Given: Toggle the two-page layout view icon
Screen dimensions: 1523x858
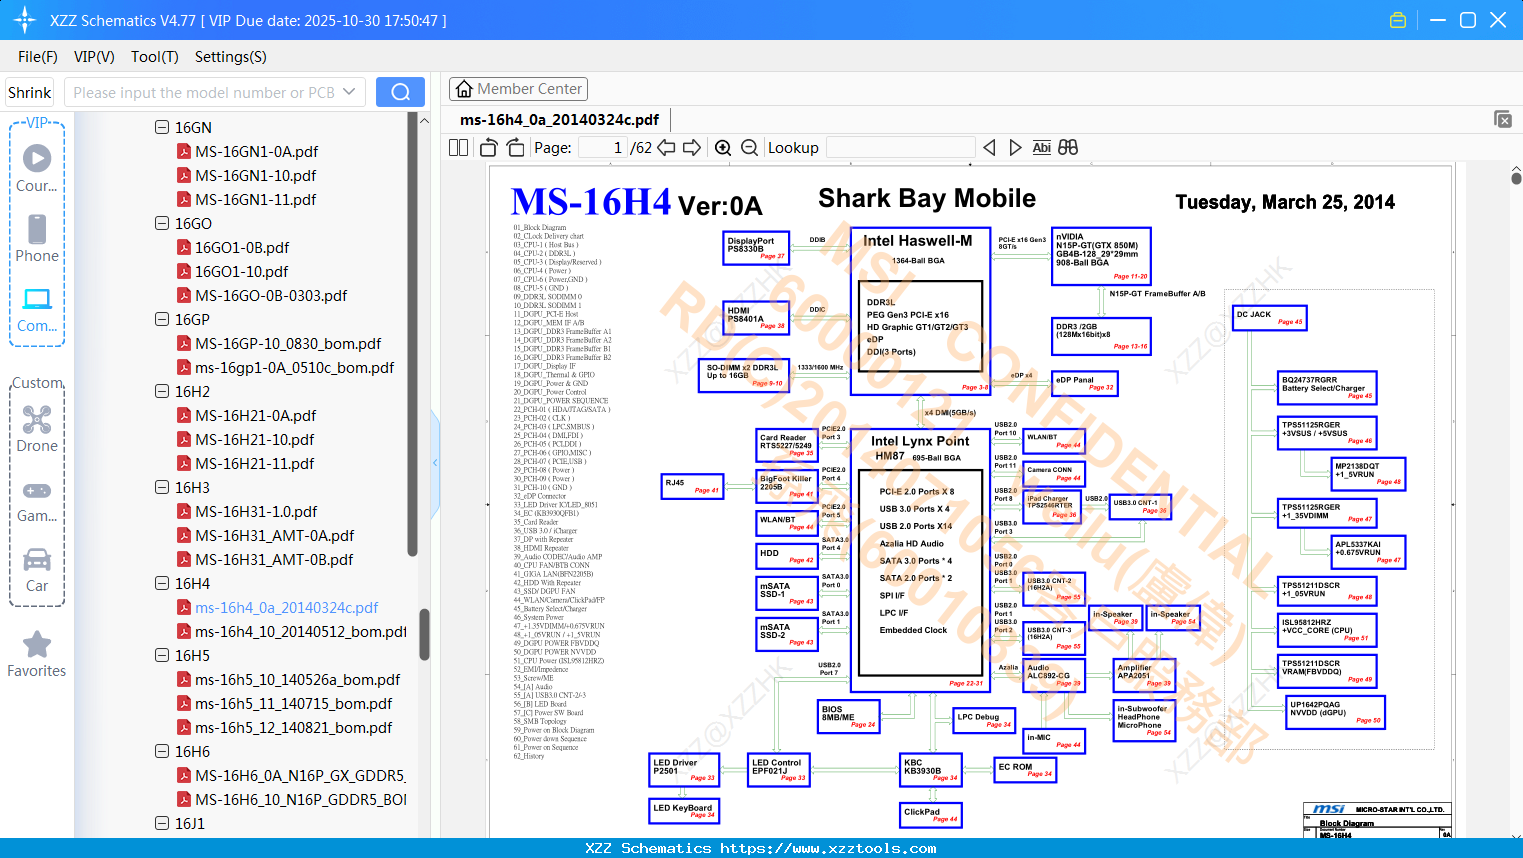Looking at the screenshot, I should 458,148.
